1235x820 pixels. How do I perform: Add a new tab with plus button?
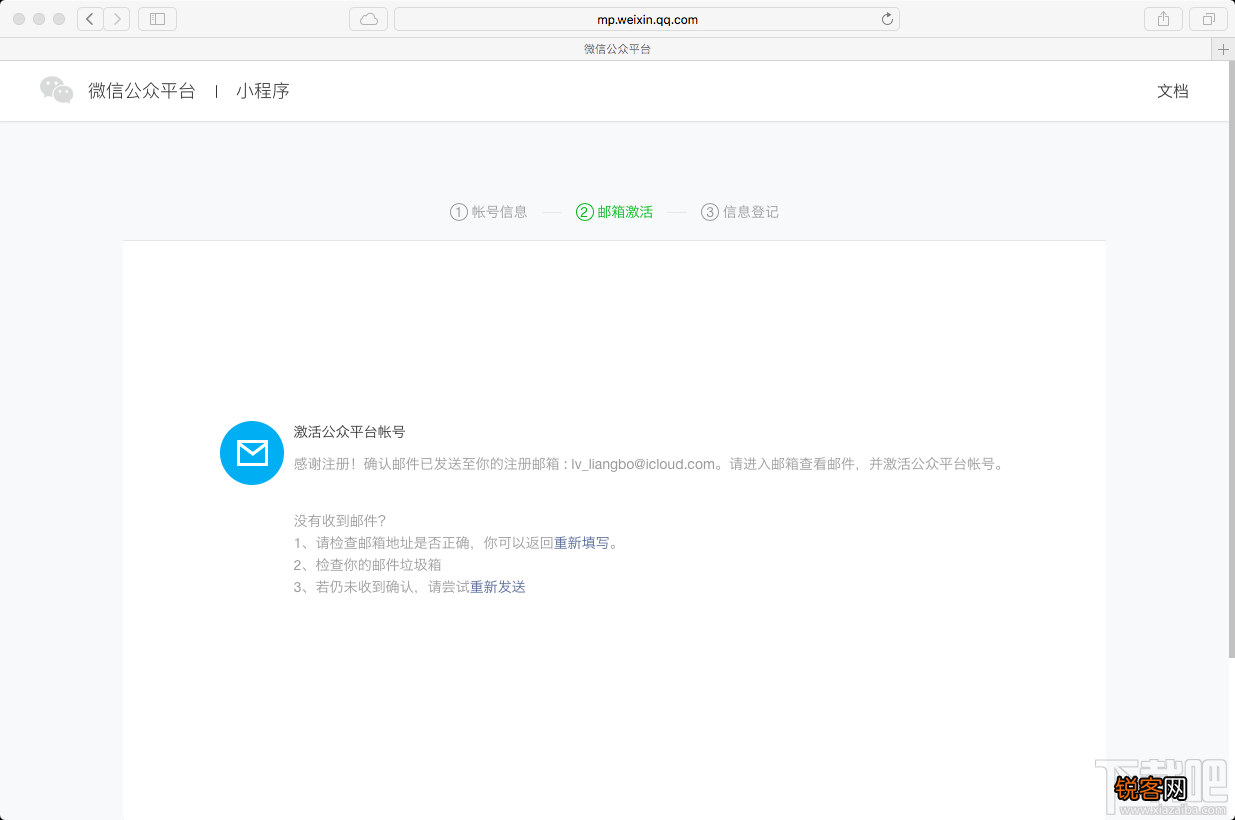(1223, 49)
